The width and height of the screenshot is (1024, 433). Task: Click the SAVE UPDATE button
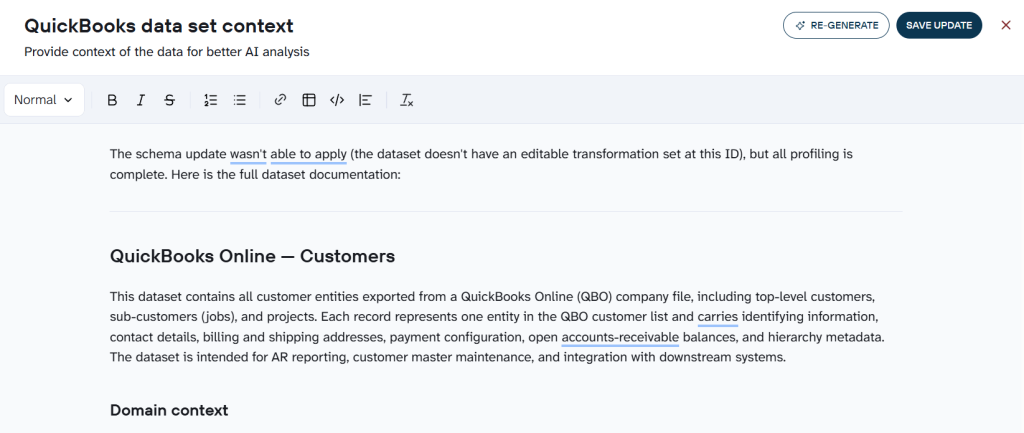point(939,25)
